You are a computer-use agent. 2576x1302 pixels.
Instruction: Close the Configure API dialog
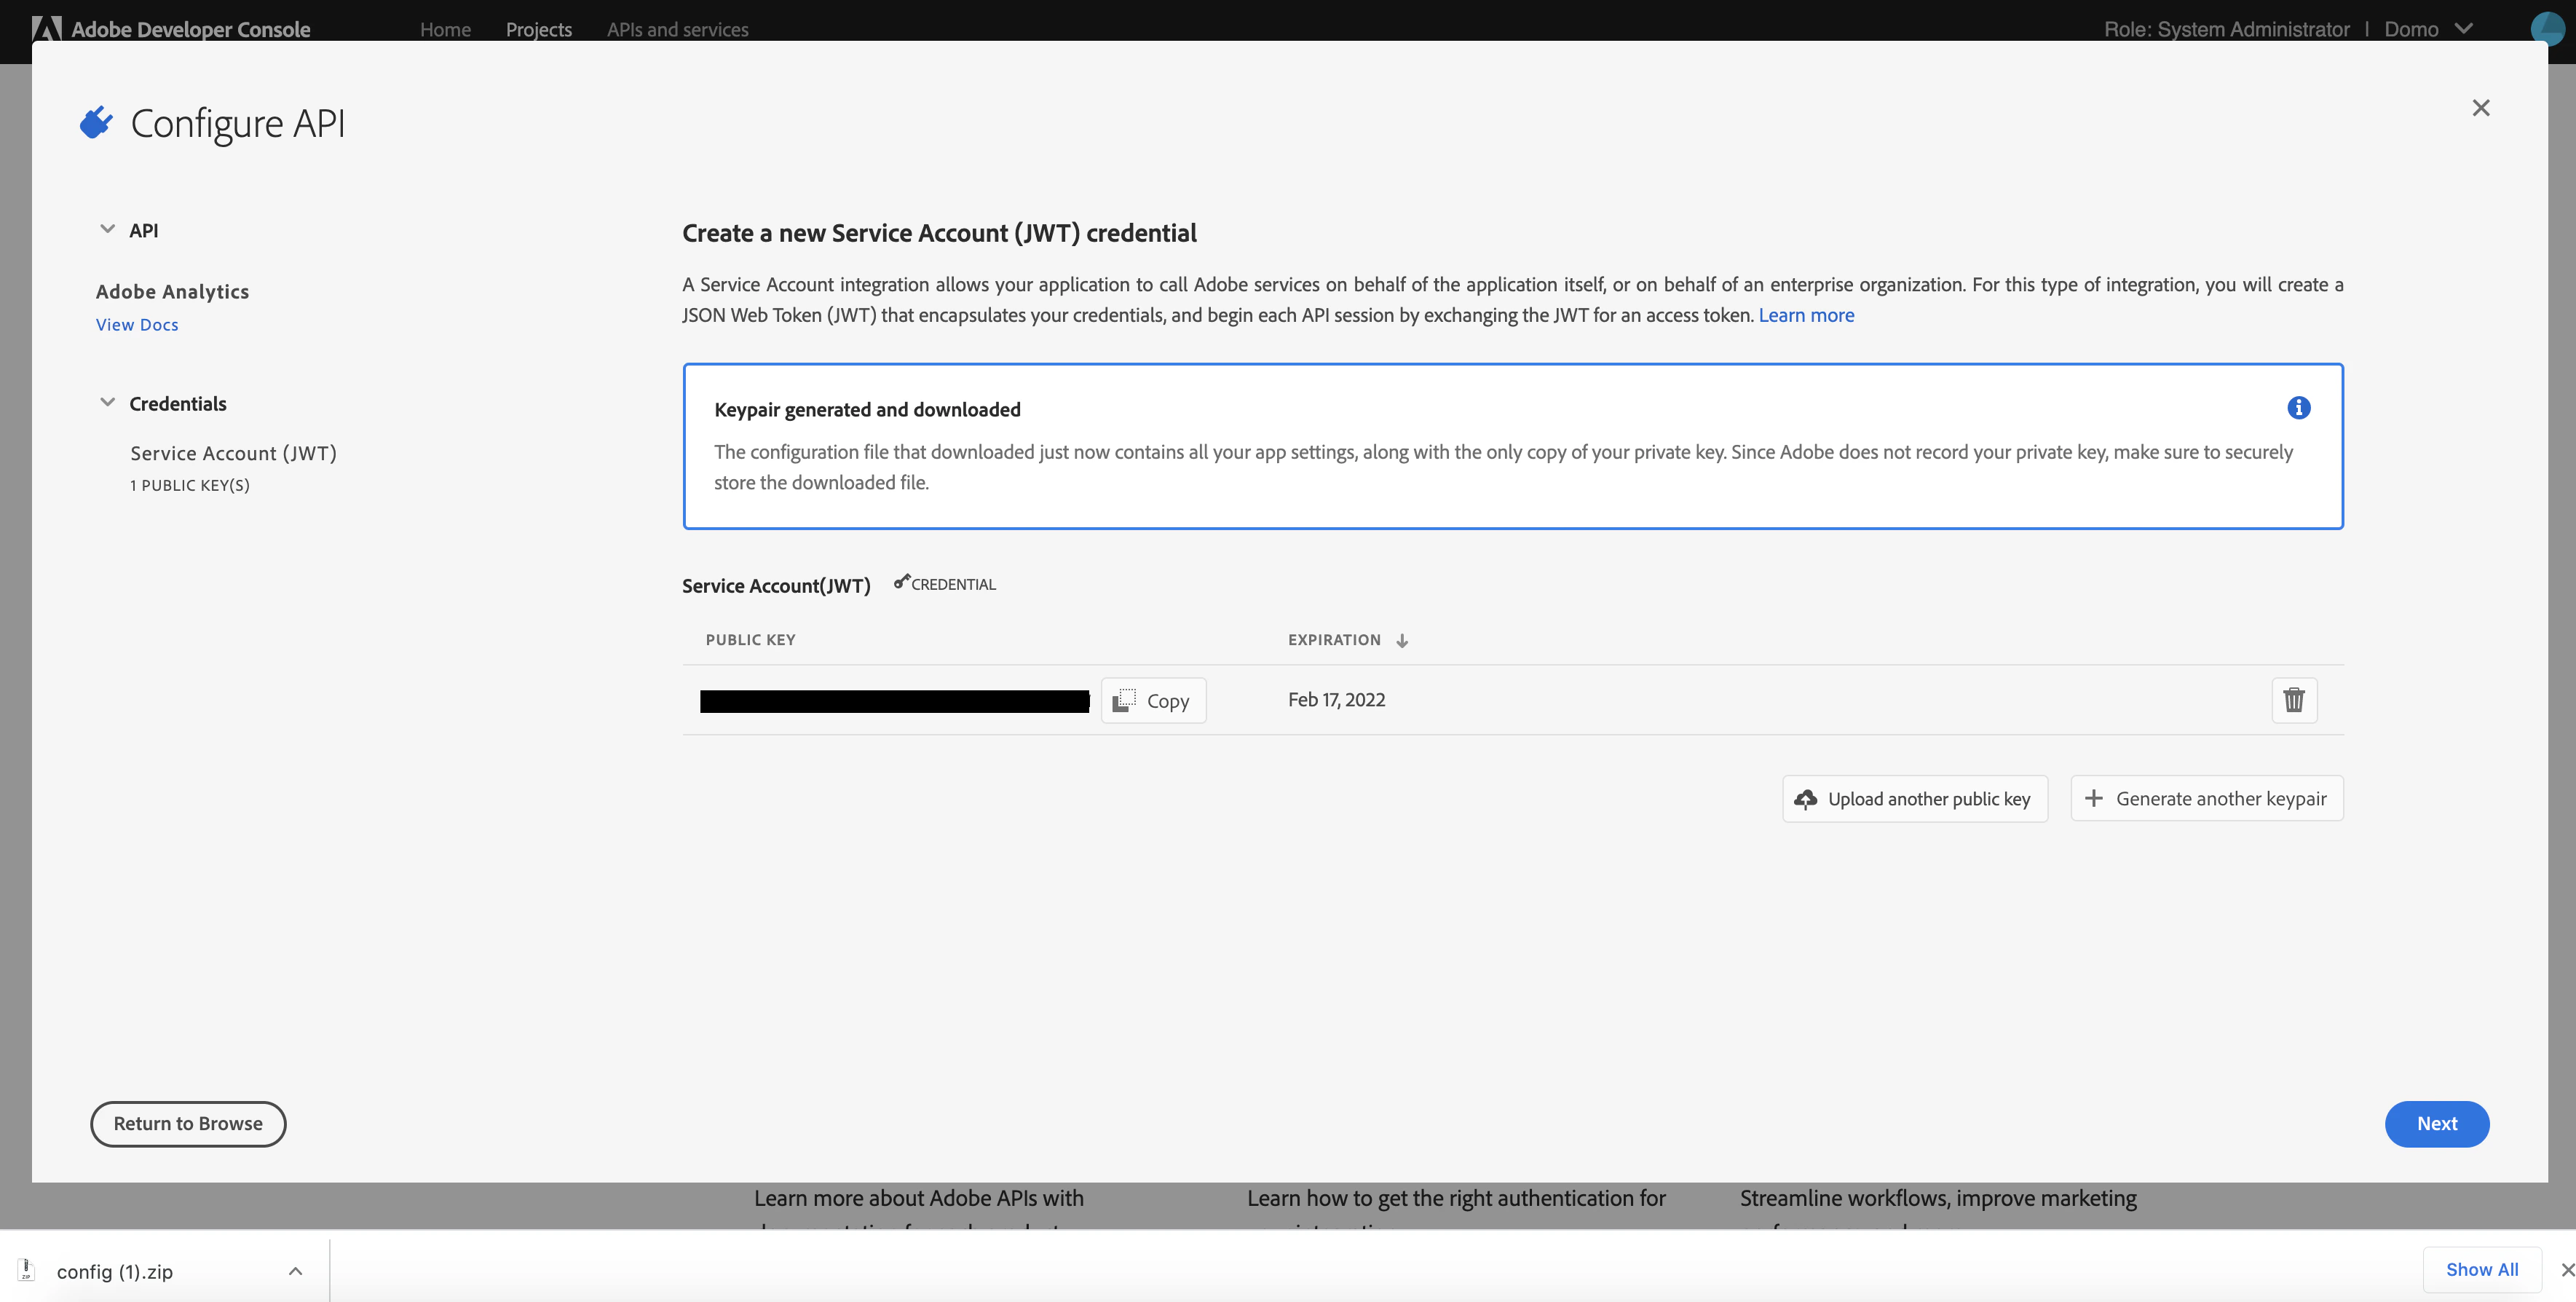tap(2480, 108)
